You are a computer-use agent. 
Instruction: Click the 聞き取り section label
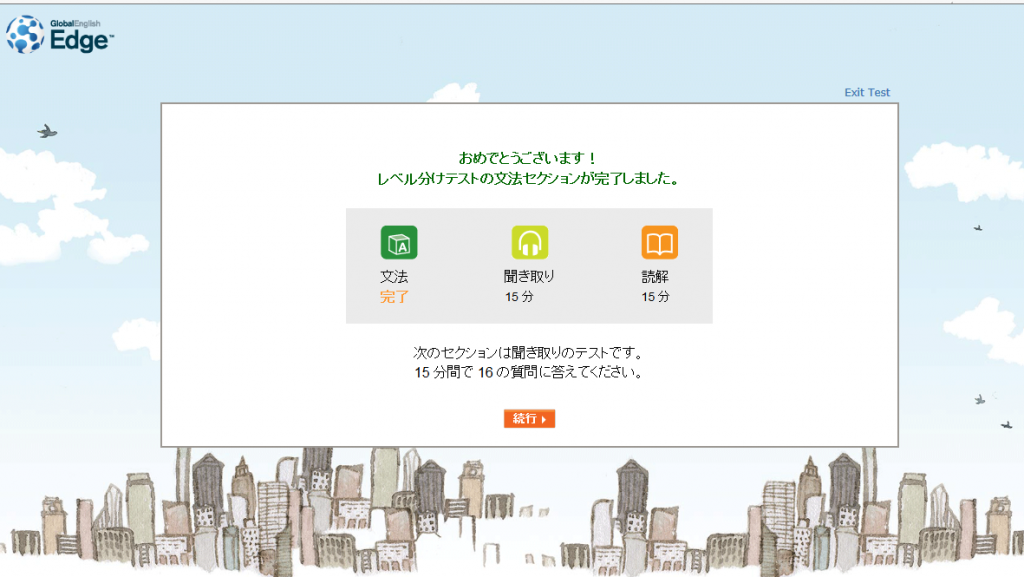[529, 277]
